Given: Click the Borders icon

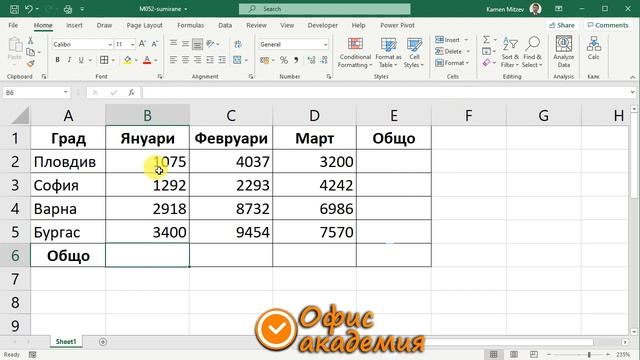Looking at the screenshot, I should point(104,60).
